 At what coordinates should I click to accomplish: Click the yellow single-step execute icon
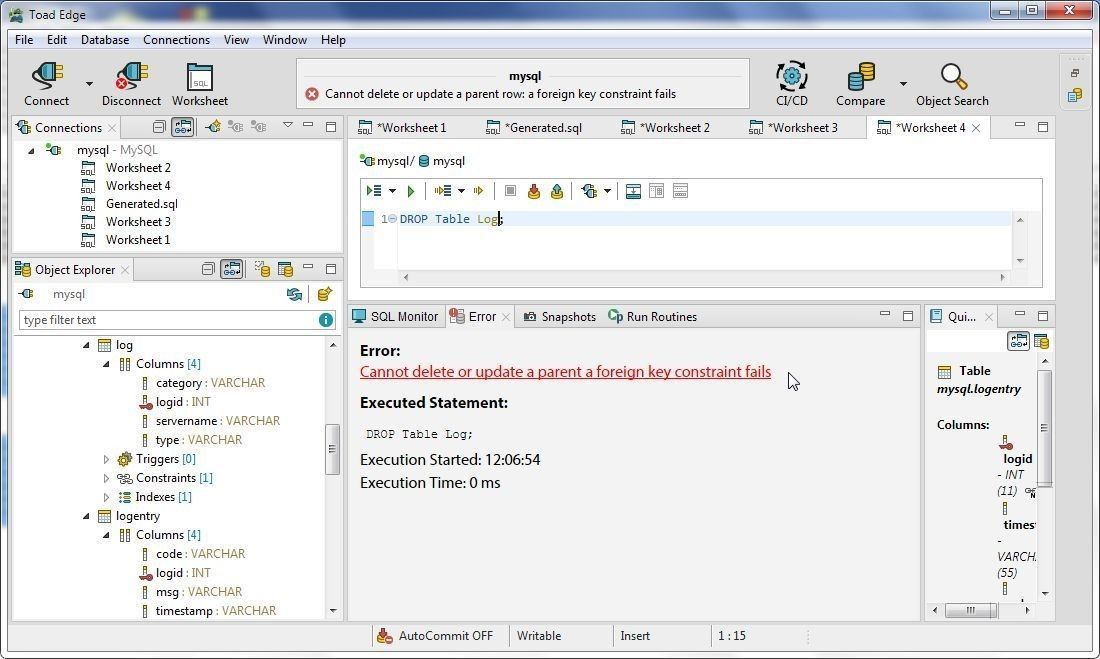[478, 191]
